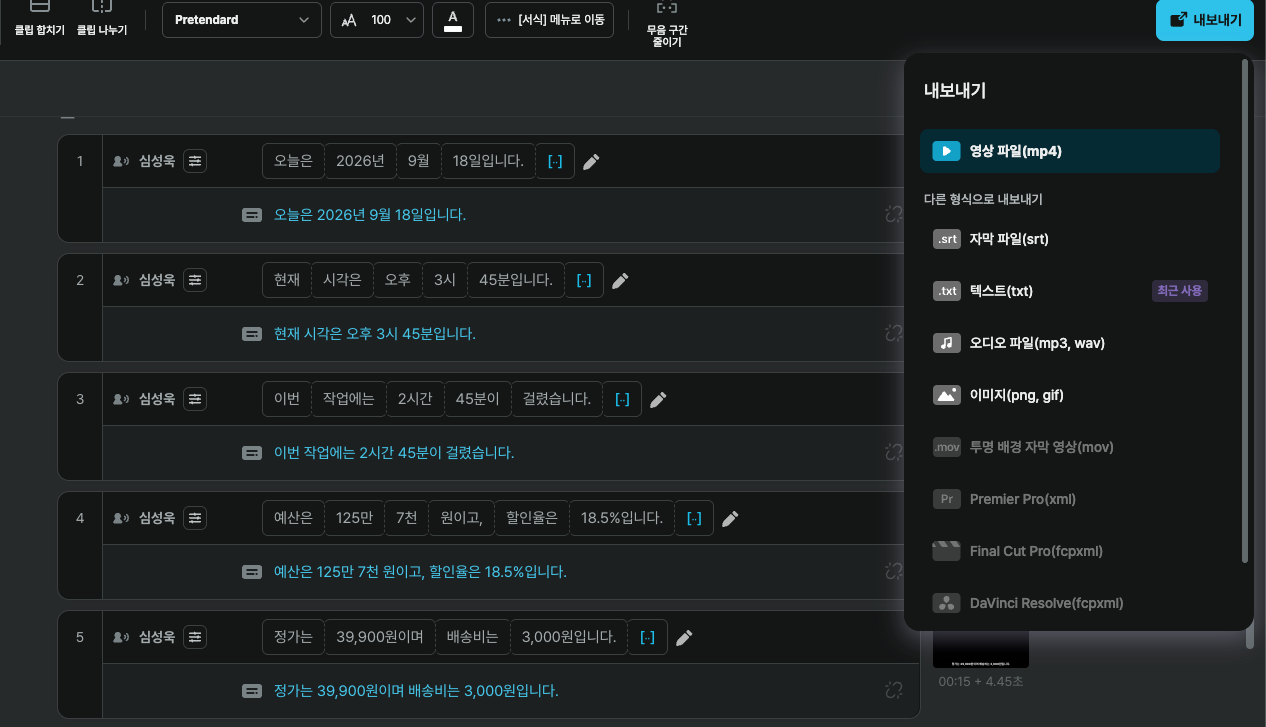This screenshot has width=1266, height=727.
Task: Select Final Cut Pro(fcpxml) export option
Action: (1070, 551)
